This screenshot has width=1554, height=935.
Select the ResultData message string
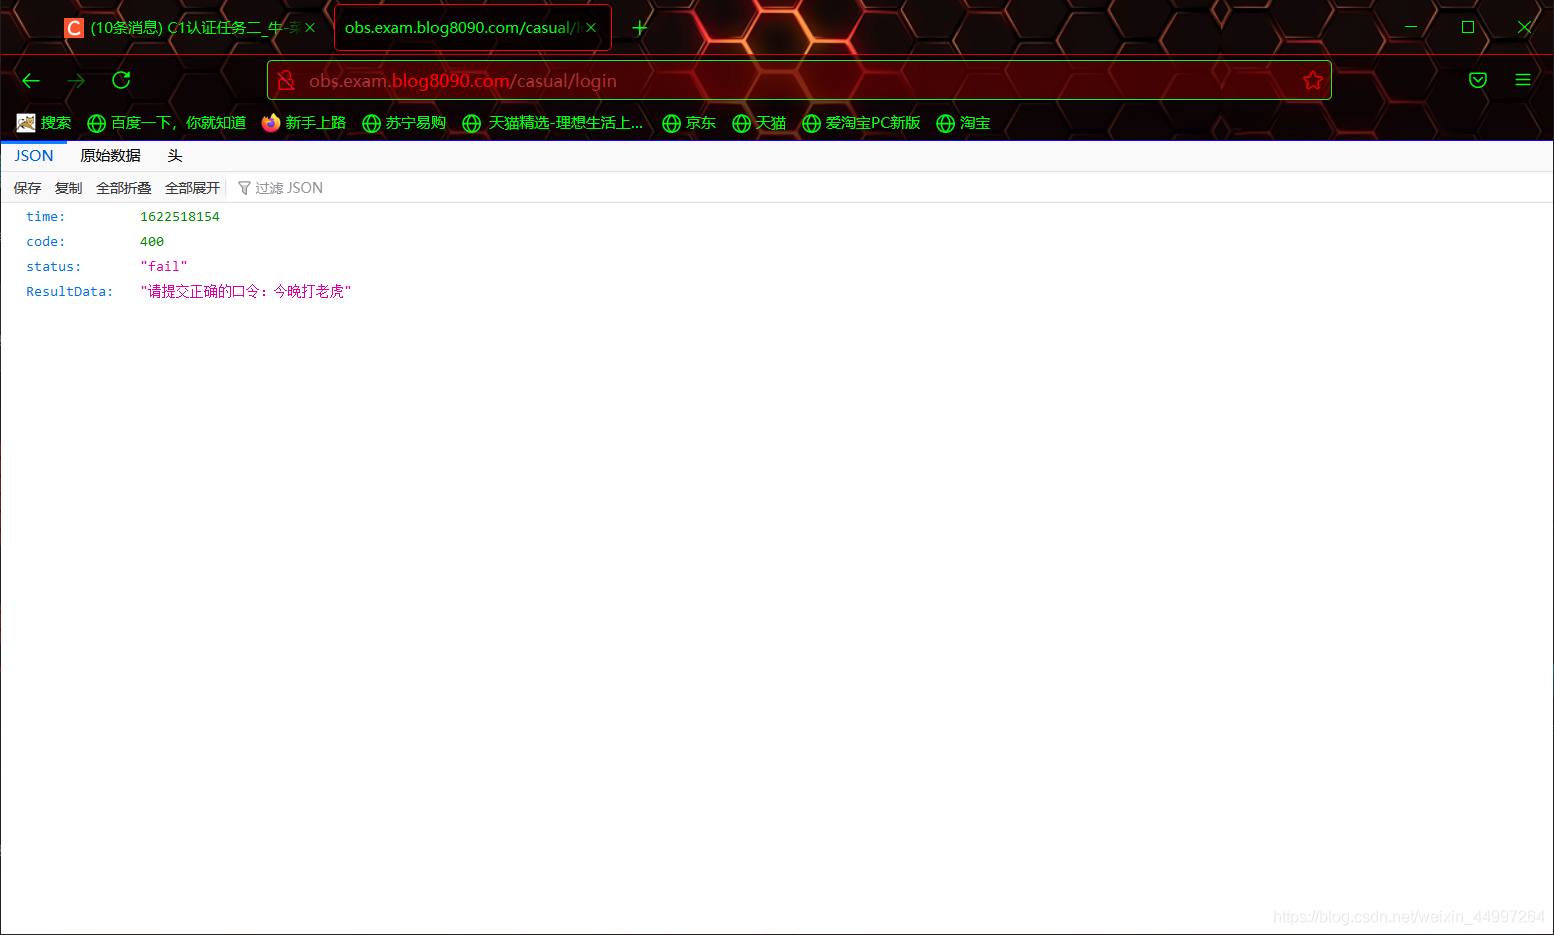[x=246, y=292]
